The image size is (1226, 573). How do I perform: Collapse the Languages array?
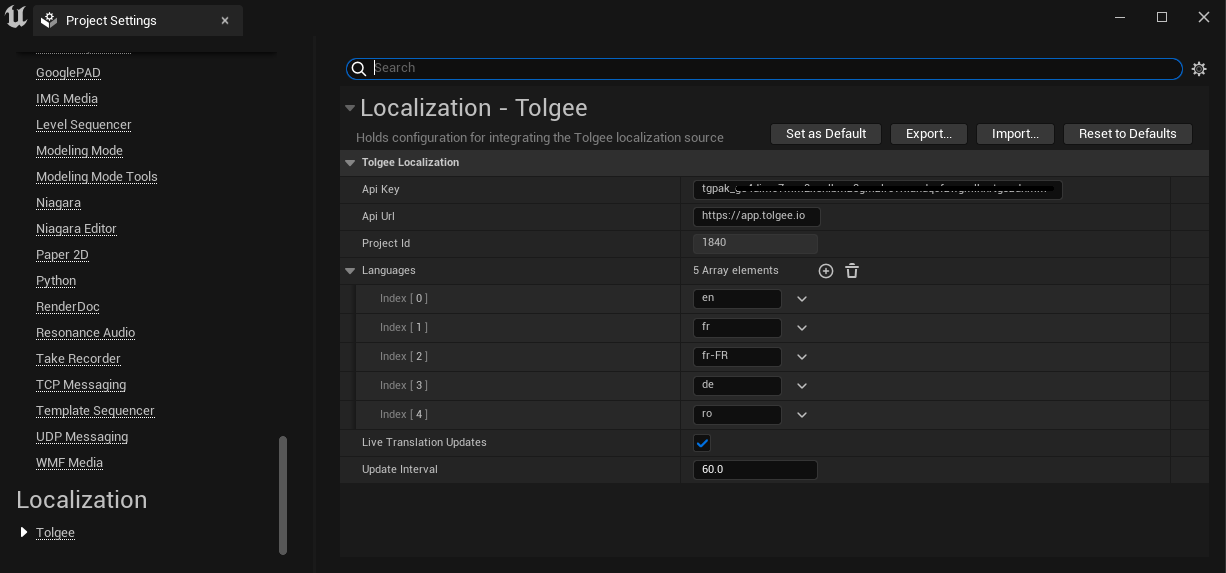point(350,271)
